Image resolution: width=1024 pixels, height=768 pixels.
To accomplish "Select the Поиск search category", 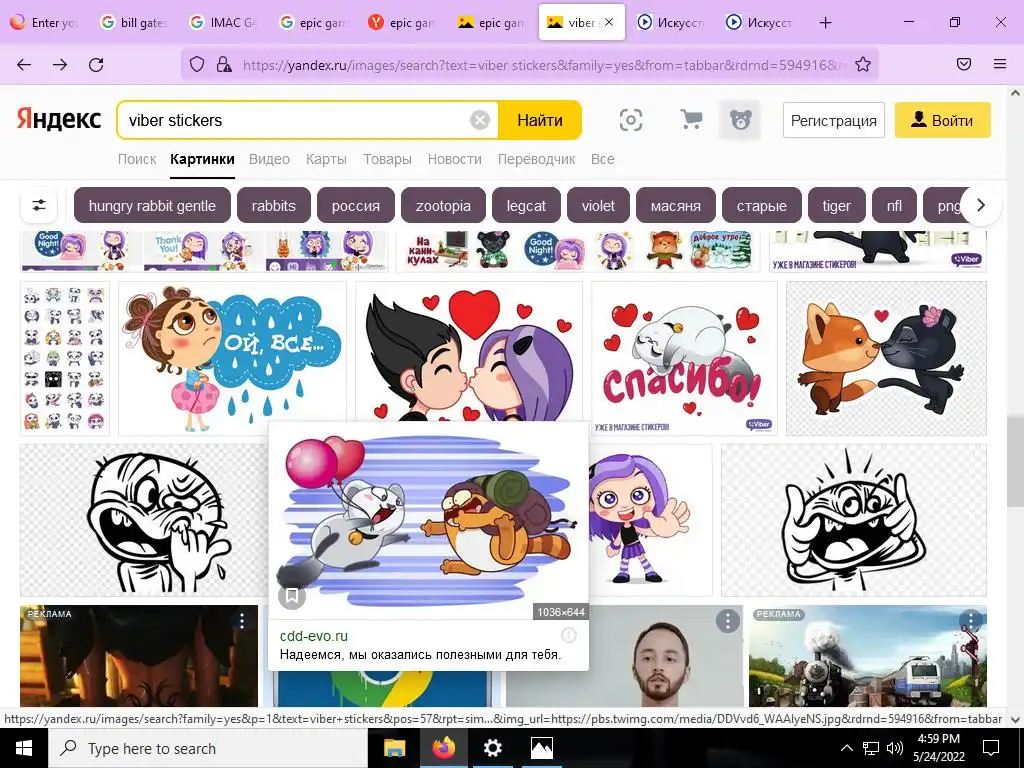I will point(136,159).
